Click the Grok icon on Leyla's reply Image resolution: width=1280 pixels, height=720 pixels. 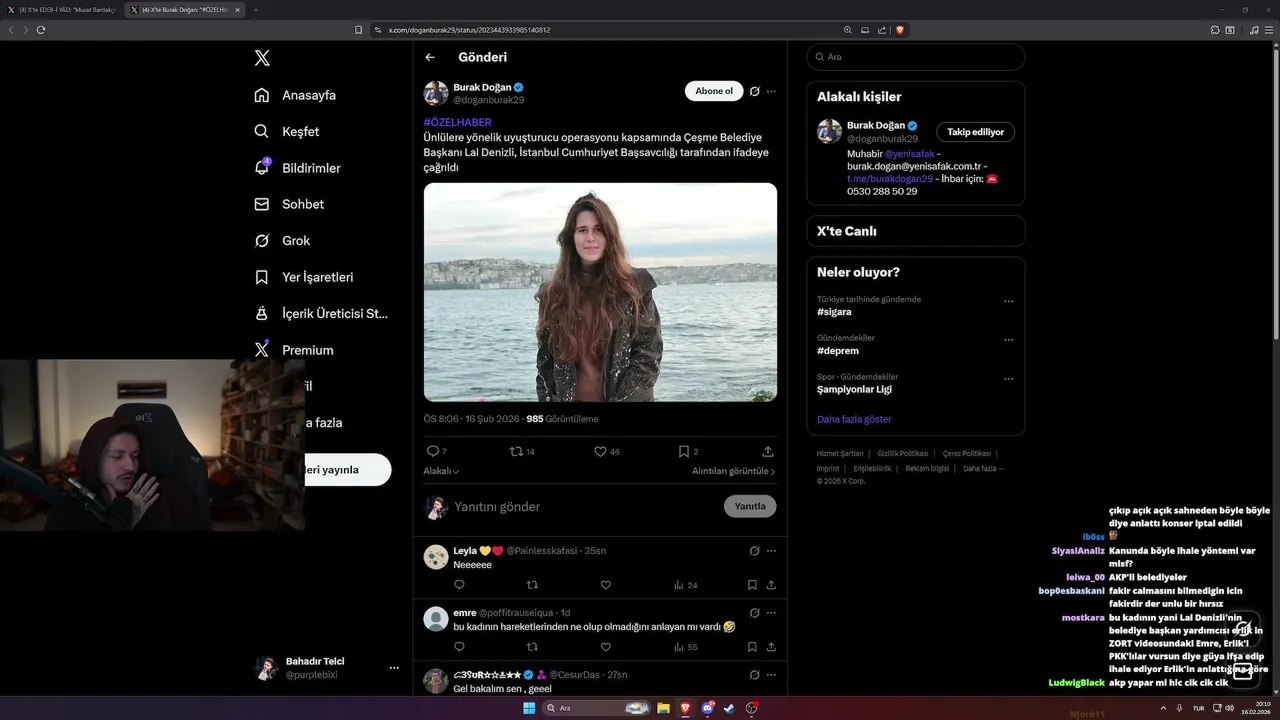tap(755, 550)
